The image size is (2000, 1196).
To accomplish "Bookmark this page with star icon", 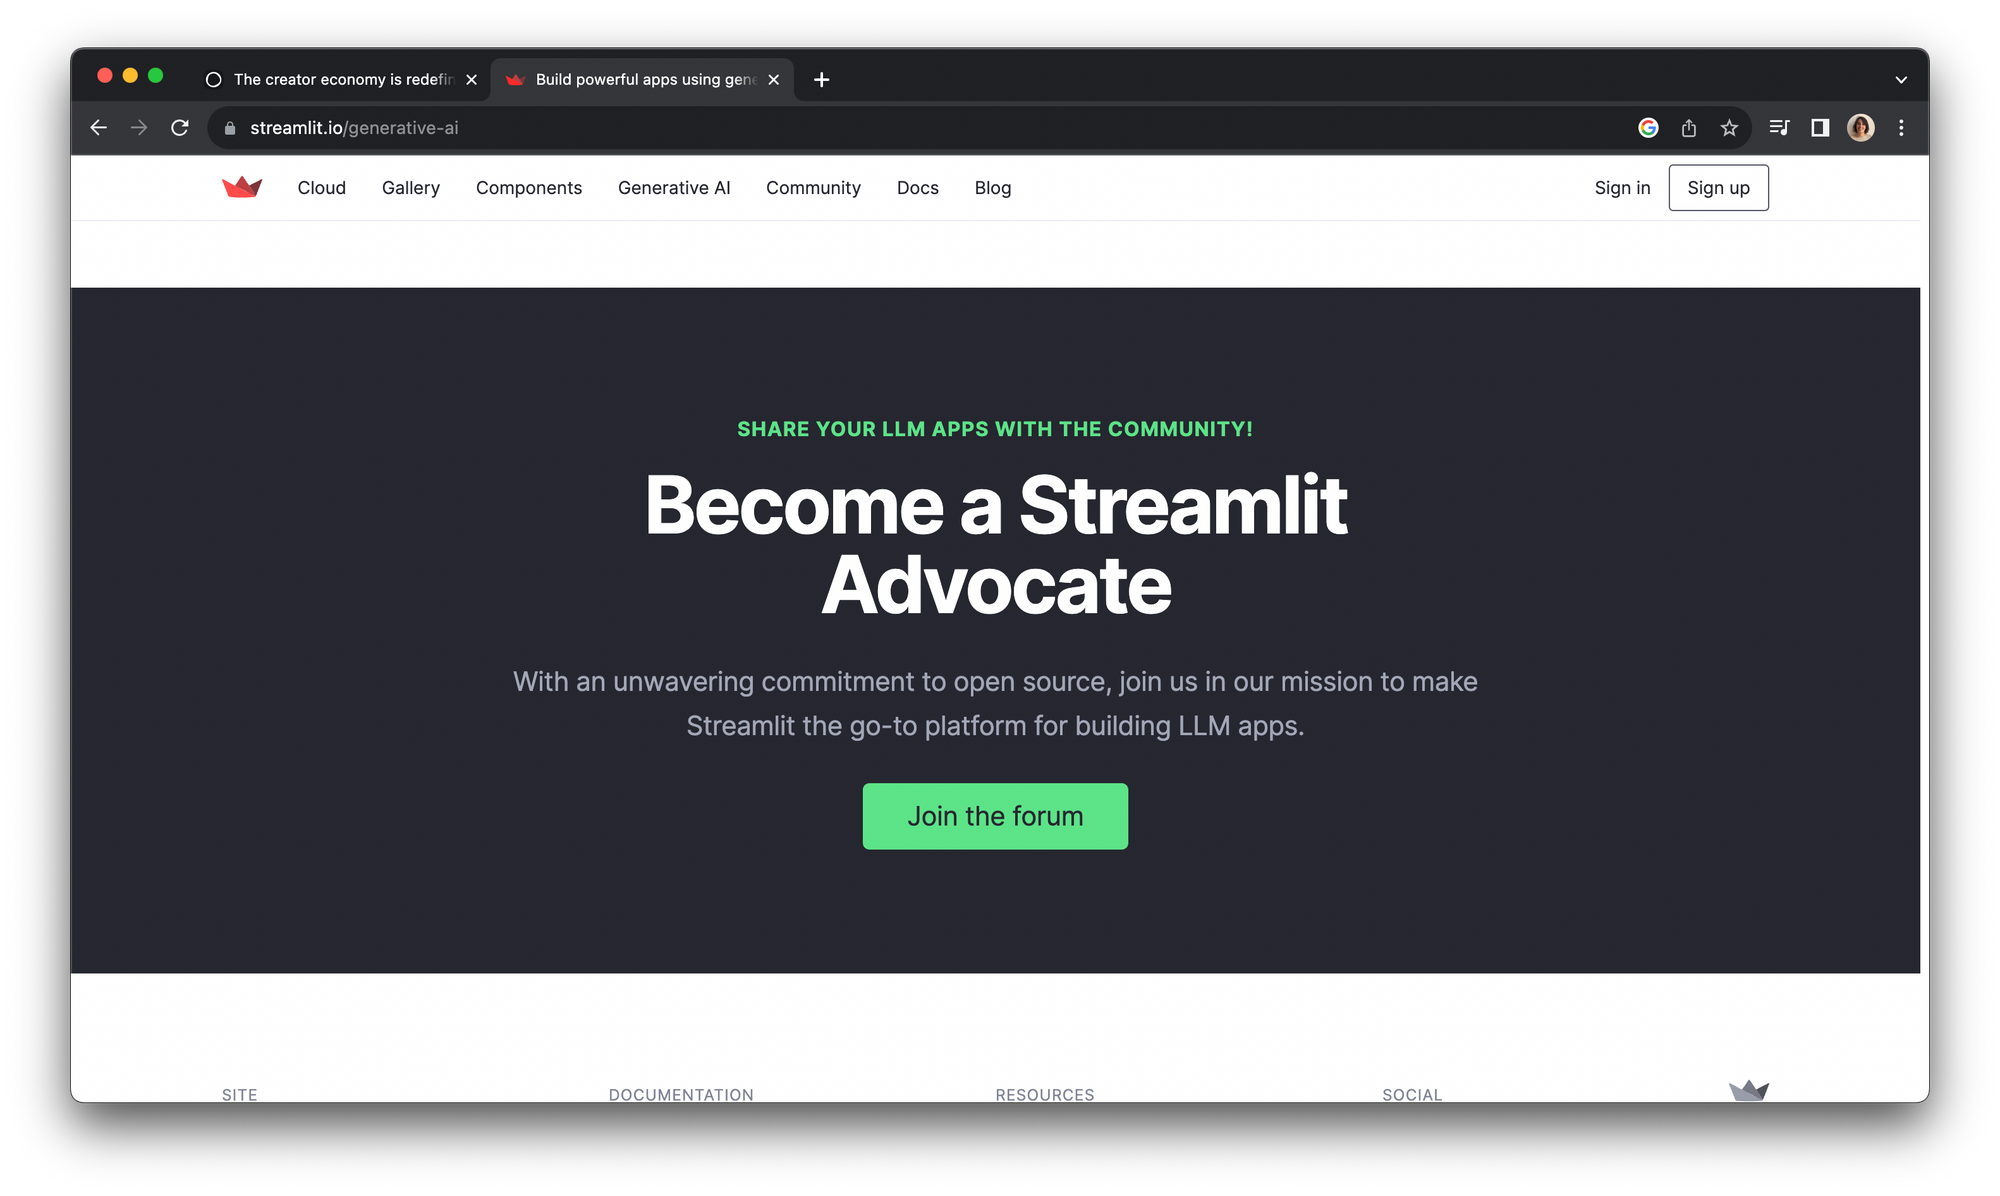I will 1729,128.
